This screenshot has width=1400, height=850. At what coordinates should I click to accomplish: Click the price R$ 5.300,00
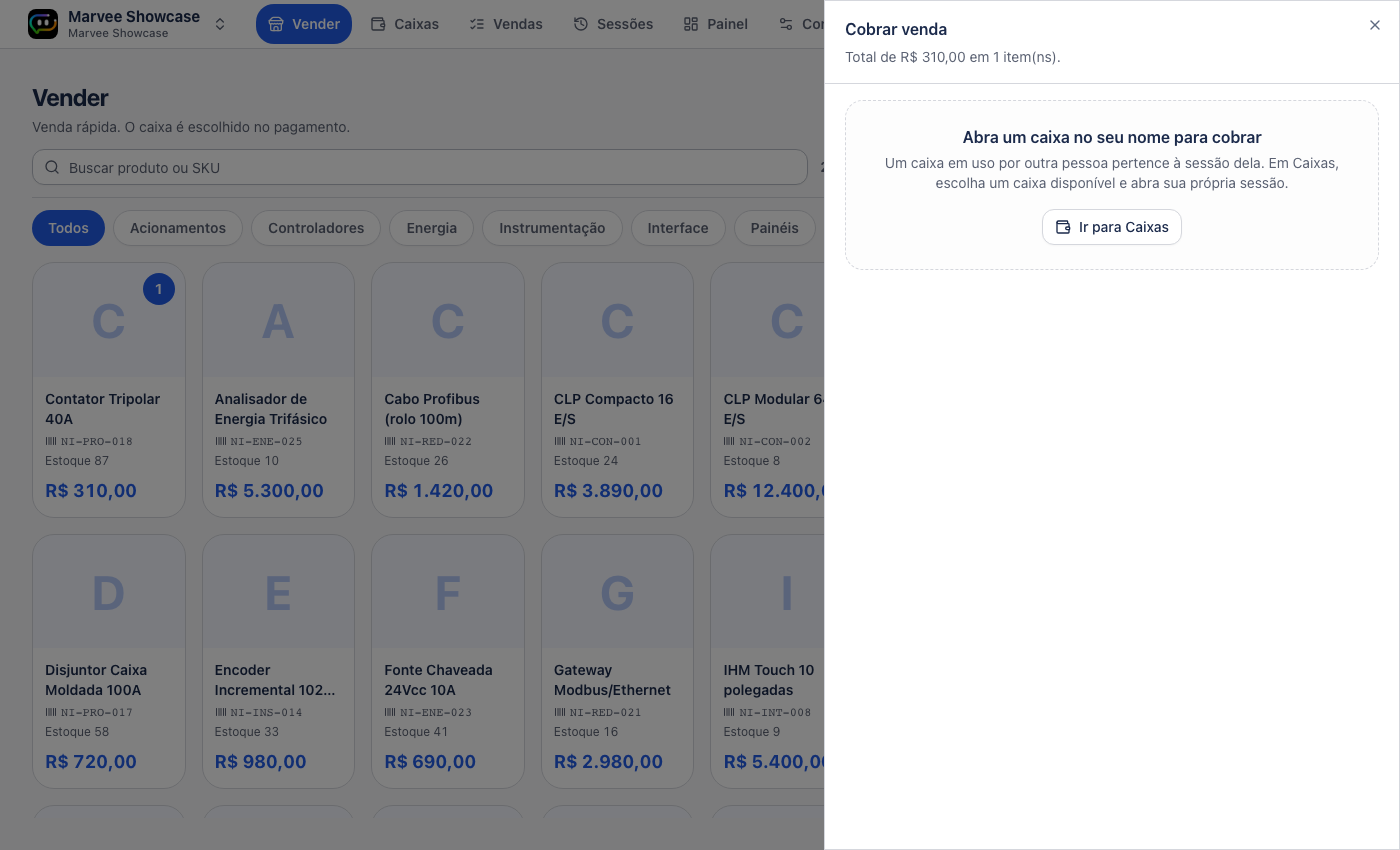tap(269, 491)
